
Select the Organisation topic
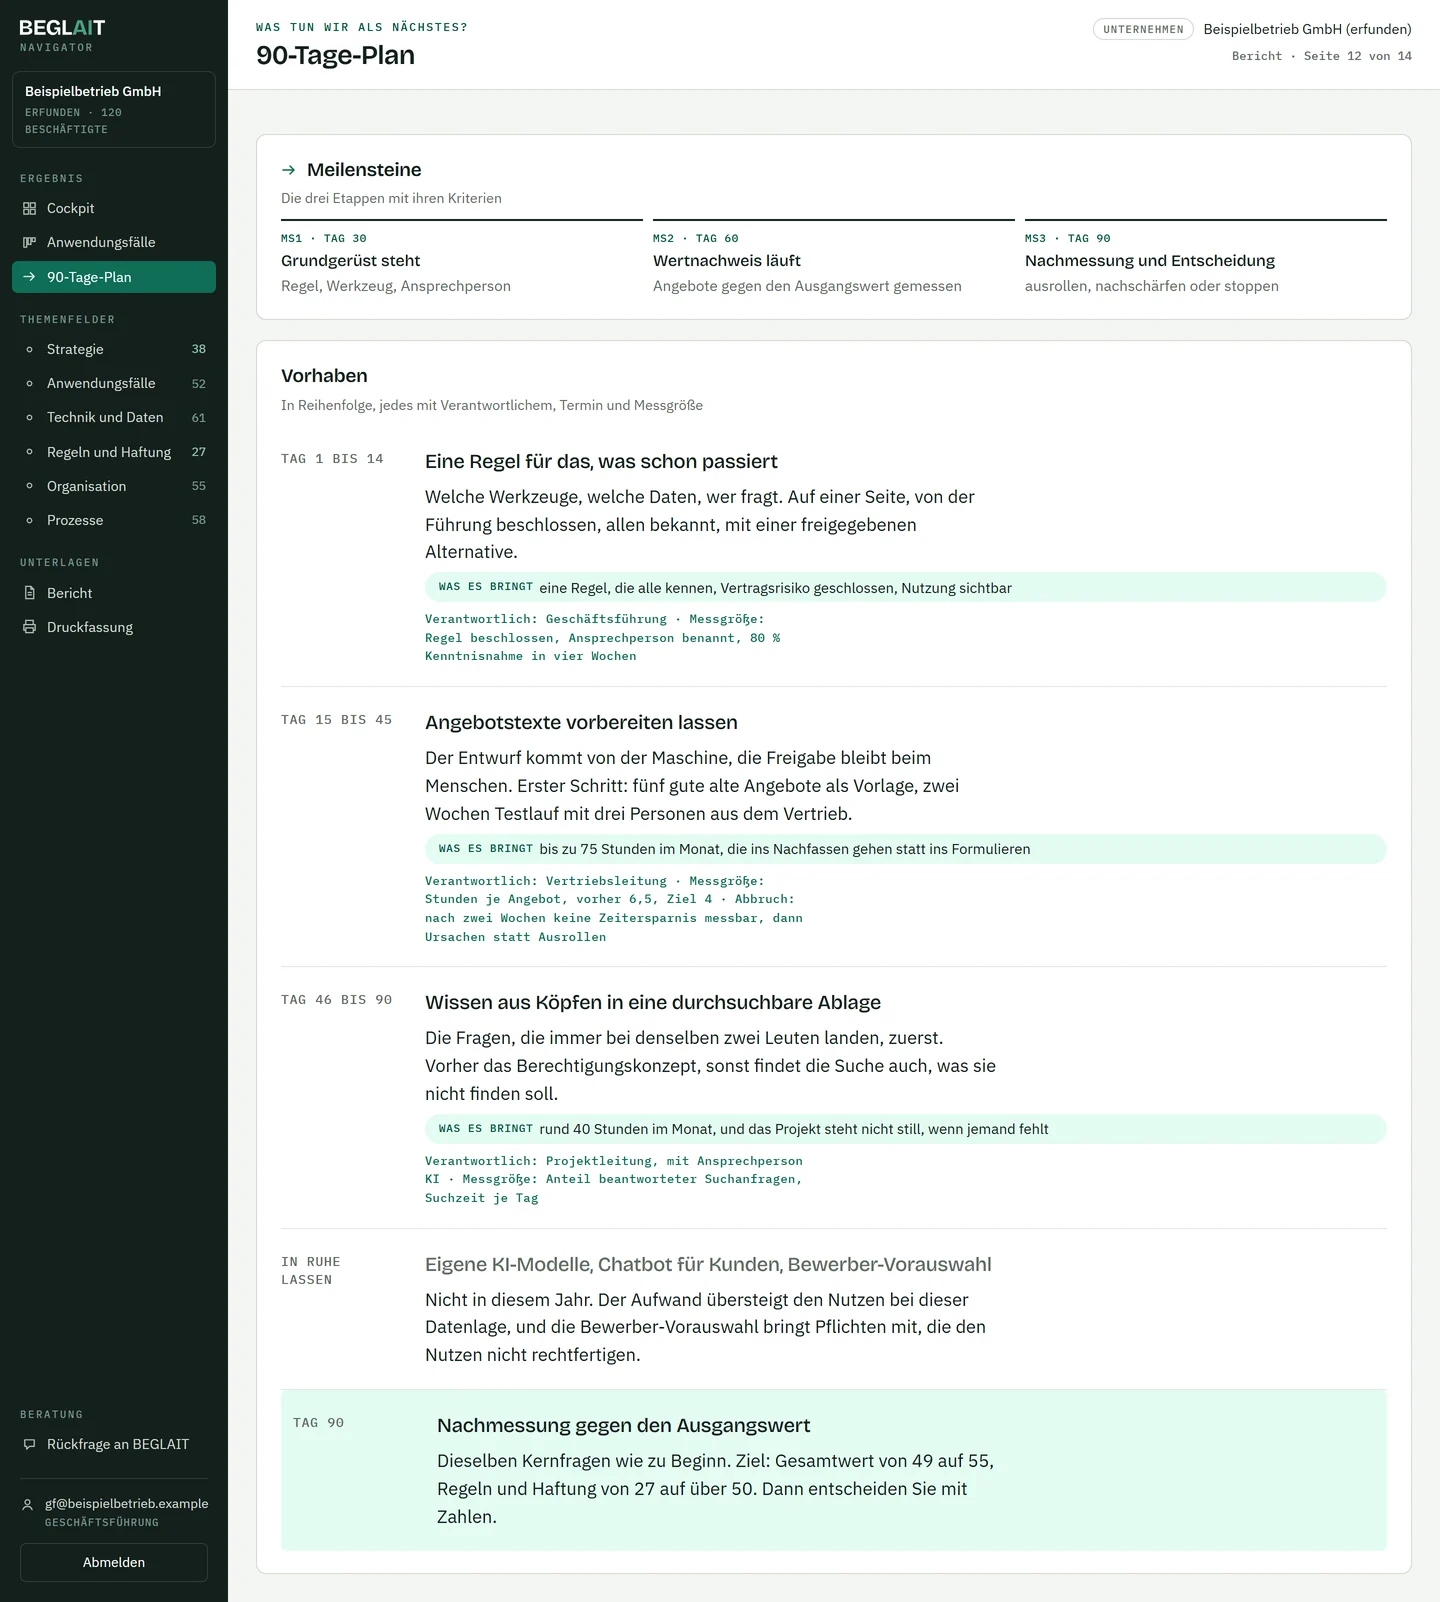[114, 486]
